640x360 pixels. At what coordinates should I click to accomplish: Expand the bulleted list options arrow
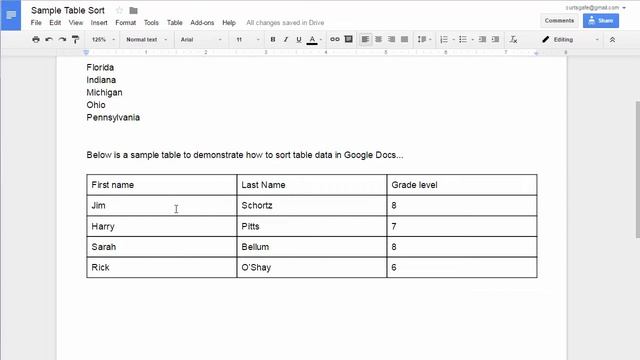point(473,40)
